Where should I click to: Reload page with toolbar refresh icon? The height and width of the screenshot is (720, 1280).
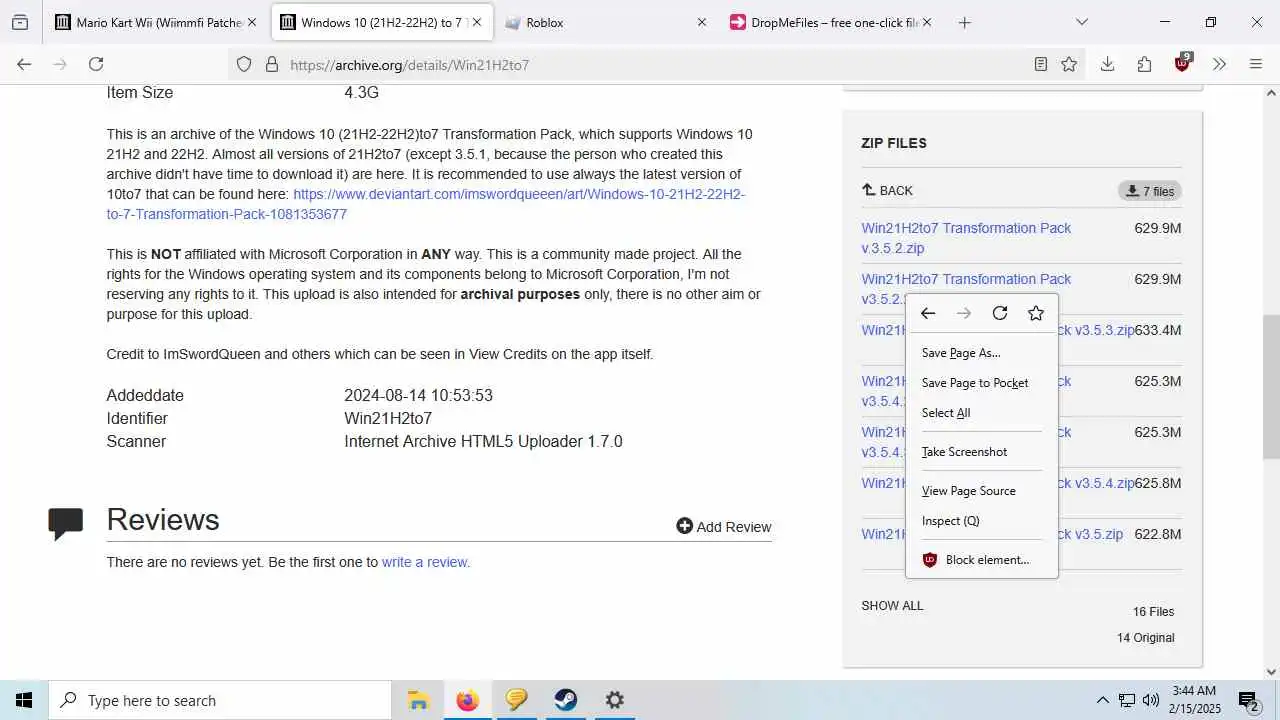point(96,64)
